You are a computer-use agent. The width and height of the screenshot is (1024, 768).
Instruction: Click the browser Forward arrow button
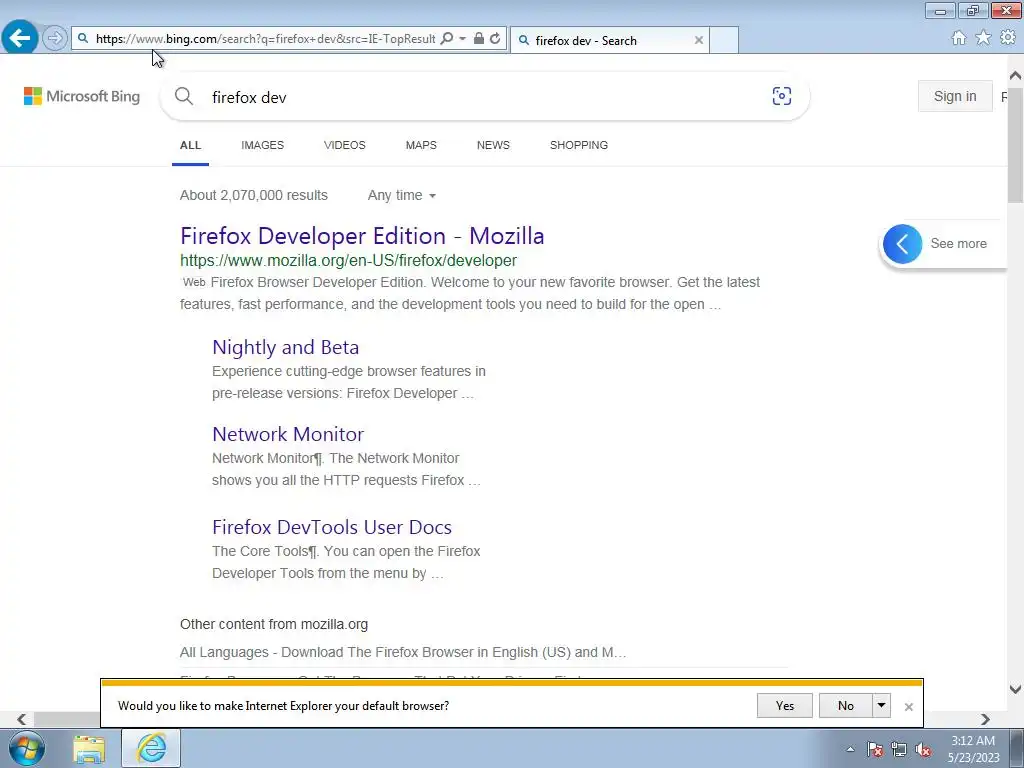[x=55, y=38]
